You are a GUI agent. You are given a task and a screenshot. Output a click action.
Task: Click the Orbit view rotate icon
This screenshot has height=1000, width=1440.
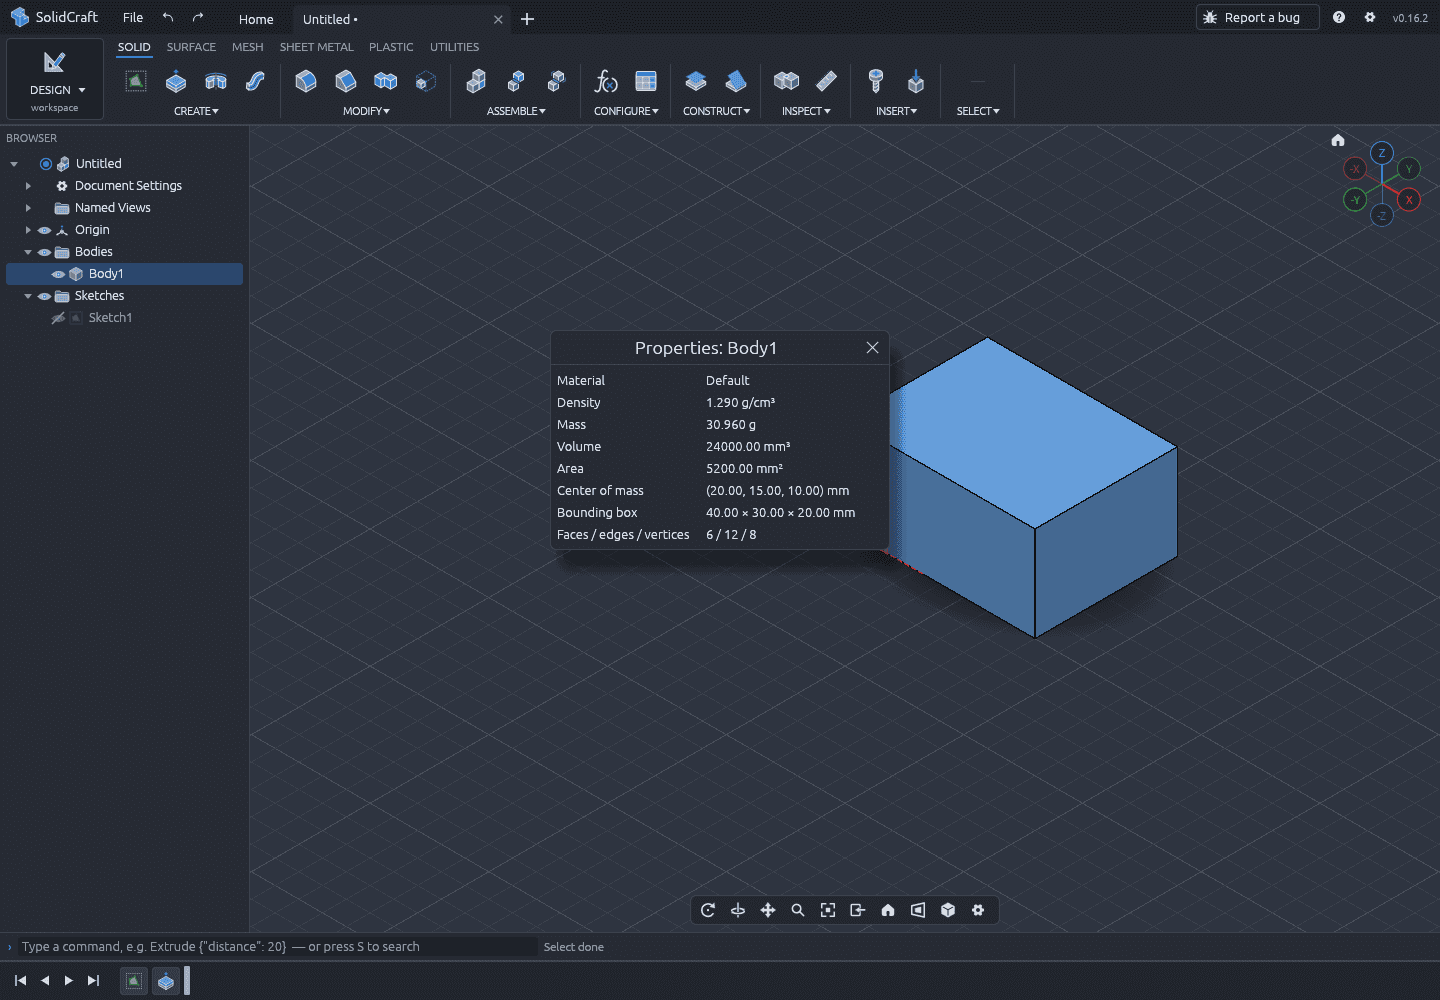(708, 910)
